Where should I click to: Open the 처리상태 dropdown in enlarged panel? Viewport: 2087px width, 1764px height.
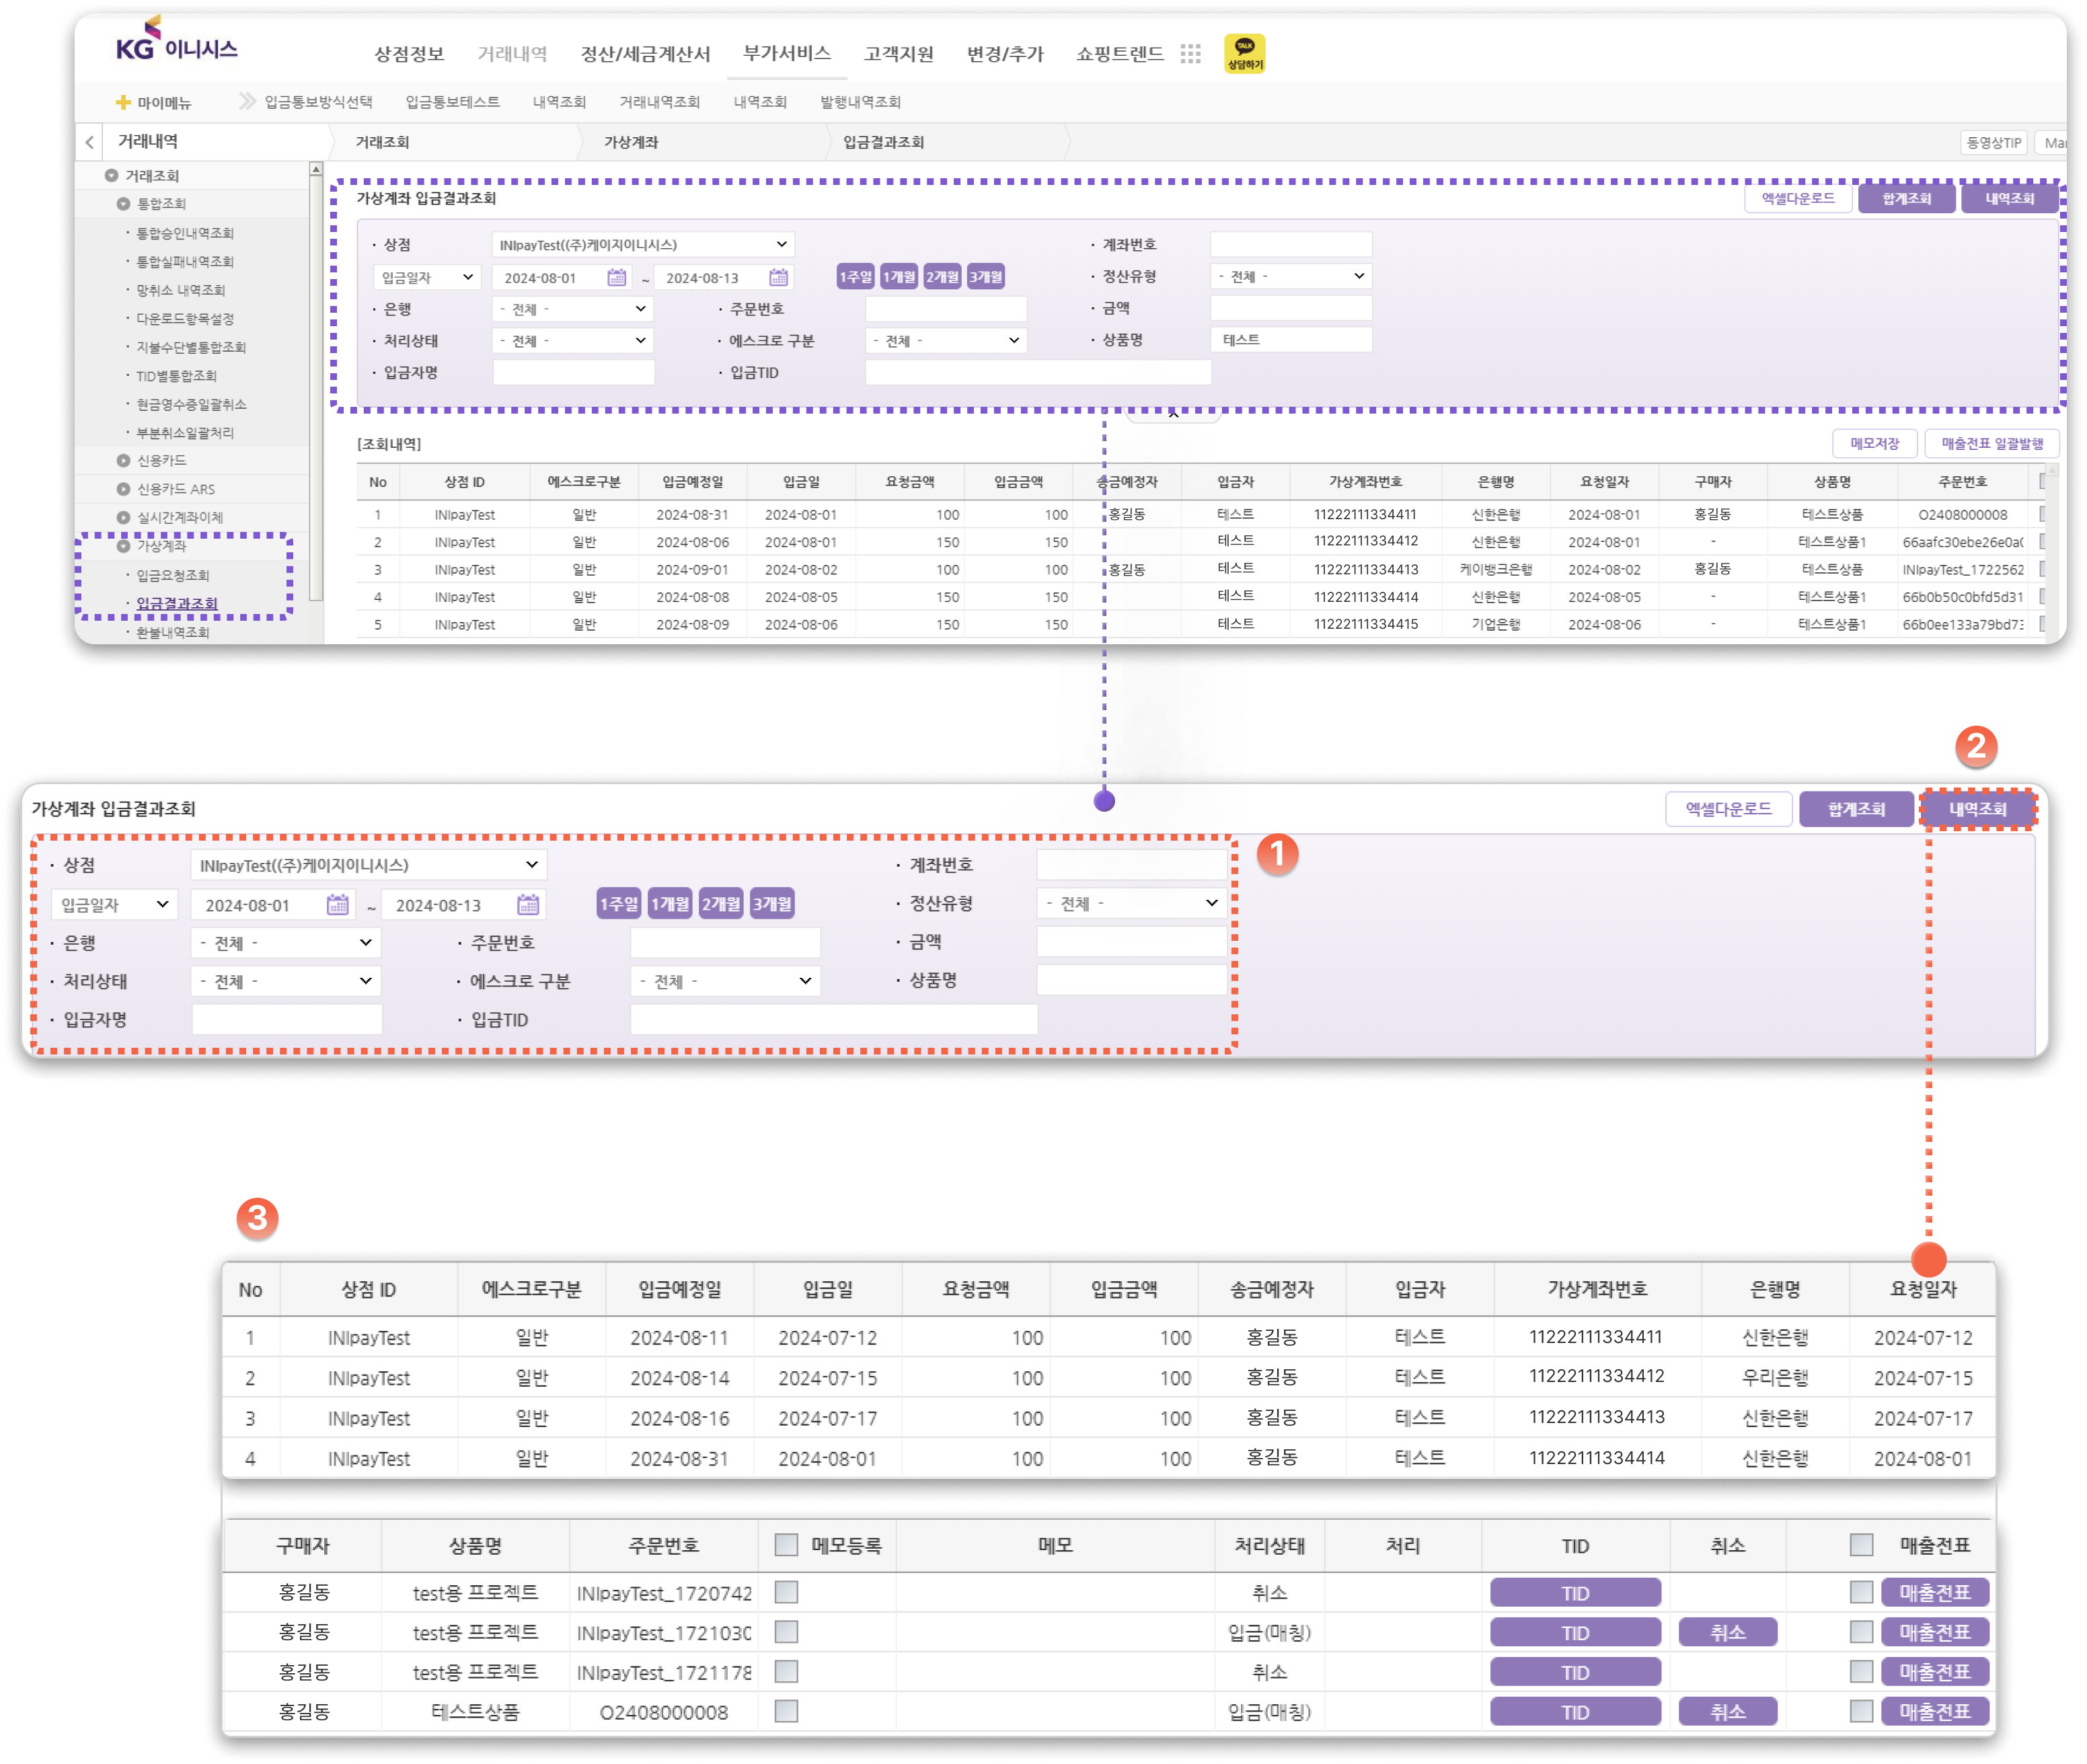click(x=285, y=981)
